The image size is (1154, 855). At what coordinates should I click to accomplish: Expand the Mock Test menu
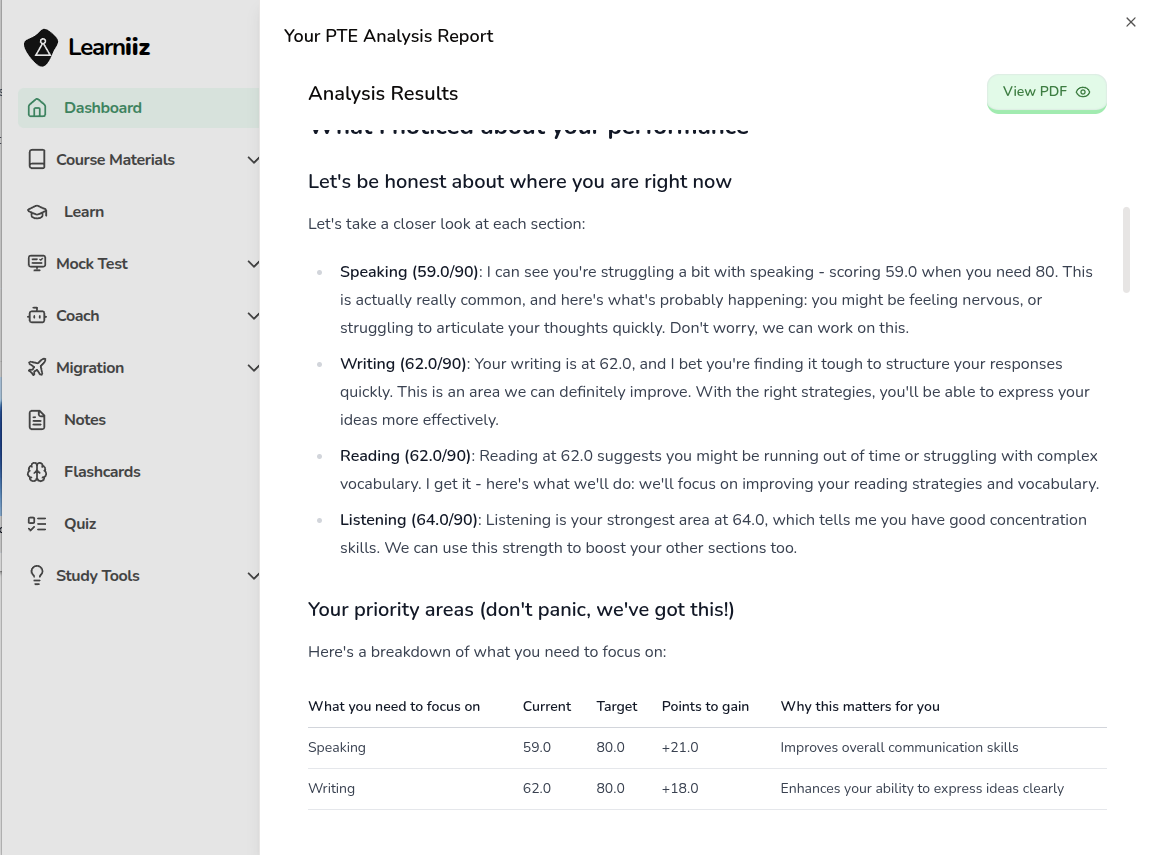253,263
